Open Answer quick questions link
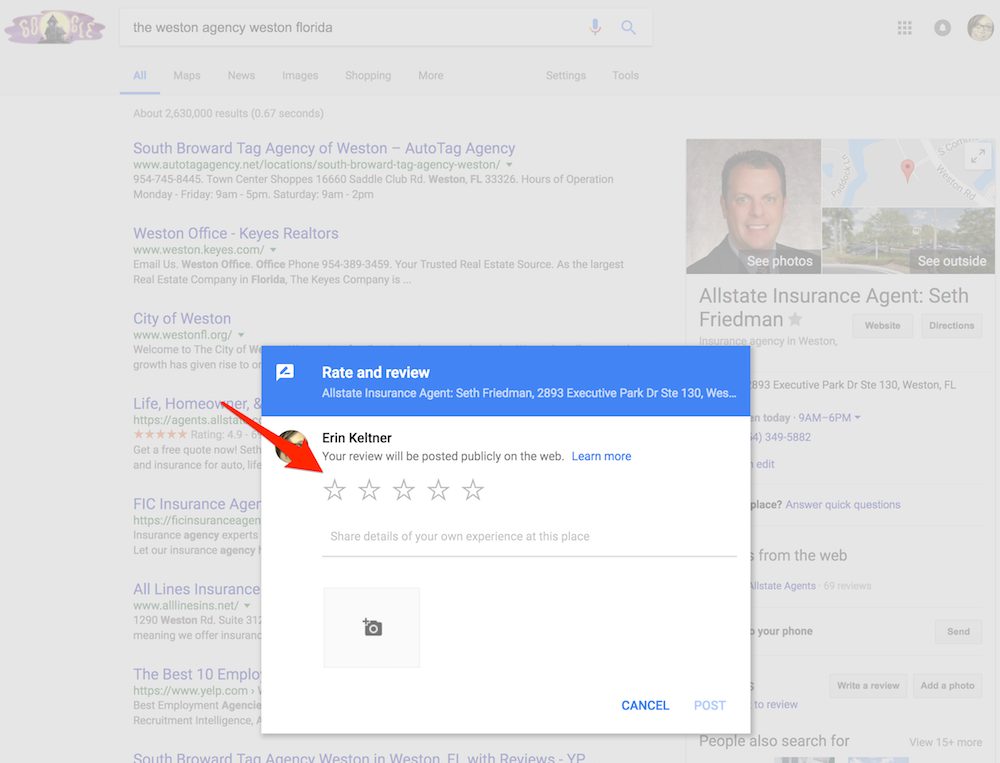1000x763 pixels. pyautogui.click(x=842, y=505)
